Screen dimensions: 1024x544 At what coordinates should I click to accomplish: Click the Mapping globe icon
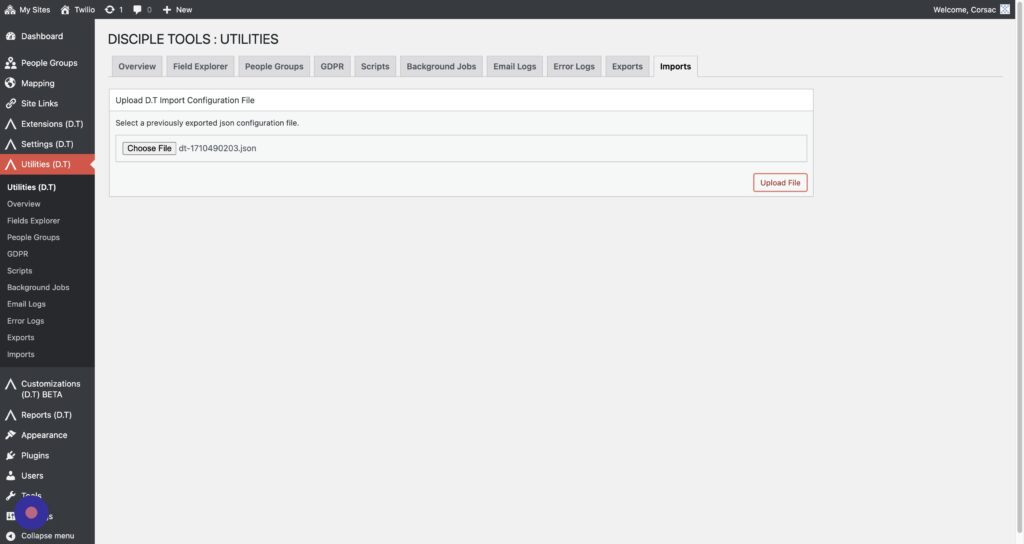[x=11, y=83]
